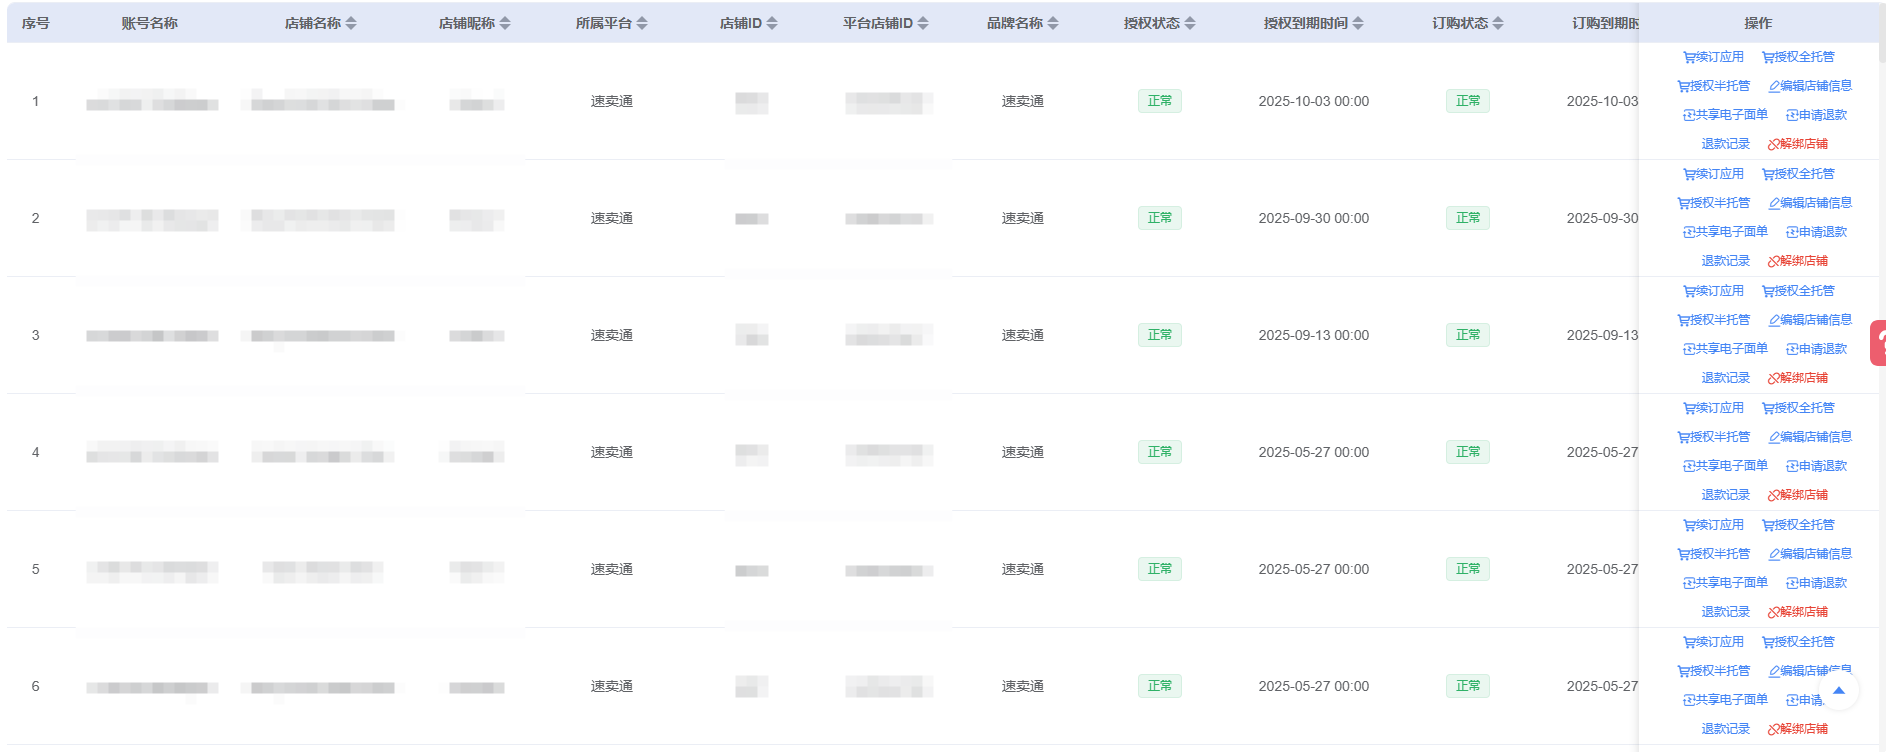Click the 账号名称 column header
This screenshot has width=1886, height=752.
pos(150,23)
